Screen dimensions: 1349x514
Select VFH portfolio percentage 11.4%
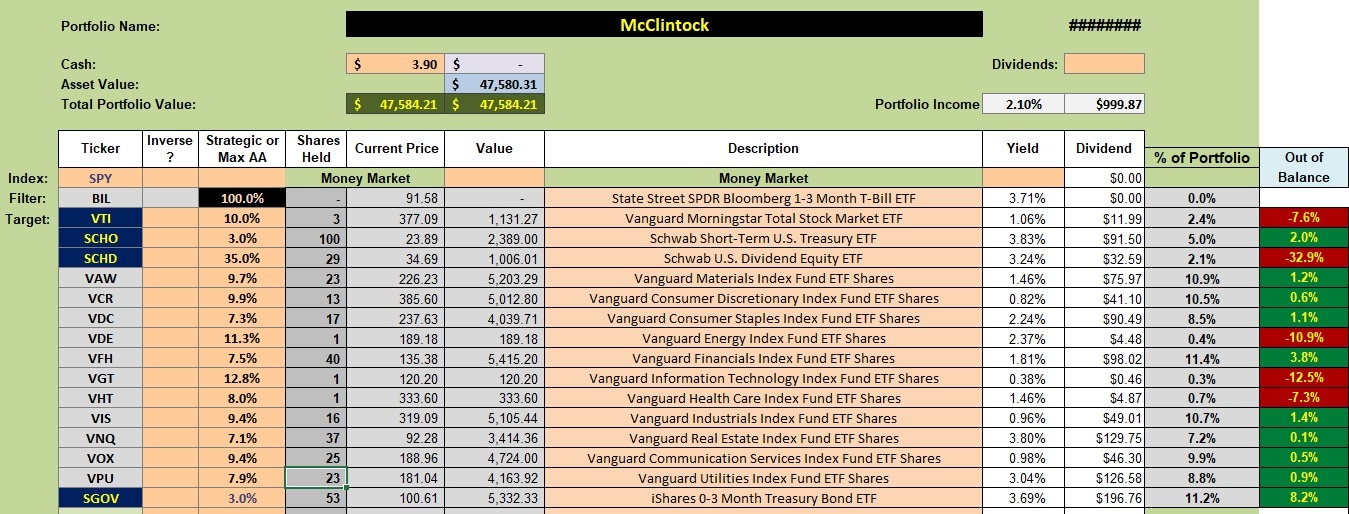tap(1202, 358)
